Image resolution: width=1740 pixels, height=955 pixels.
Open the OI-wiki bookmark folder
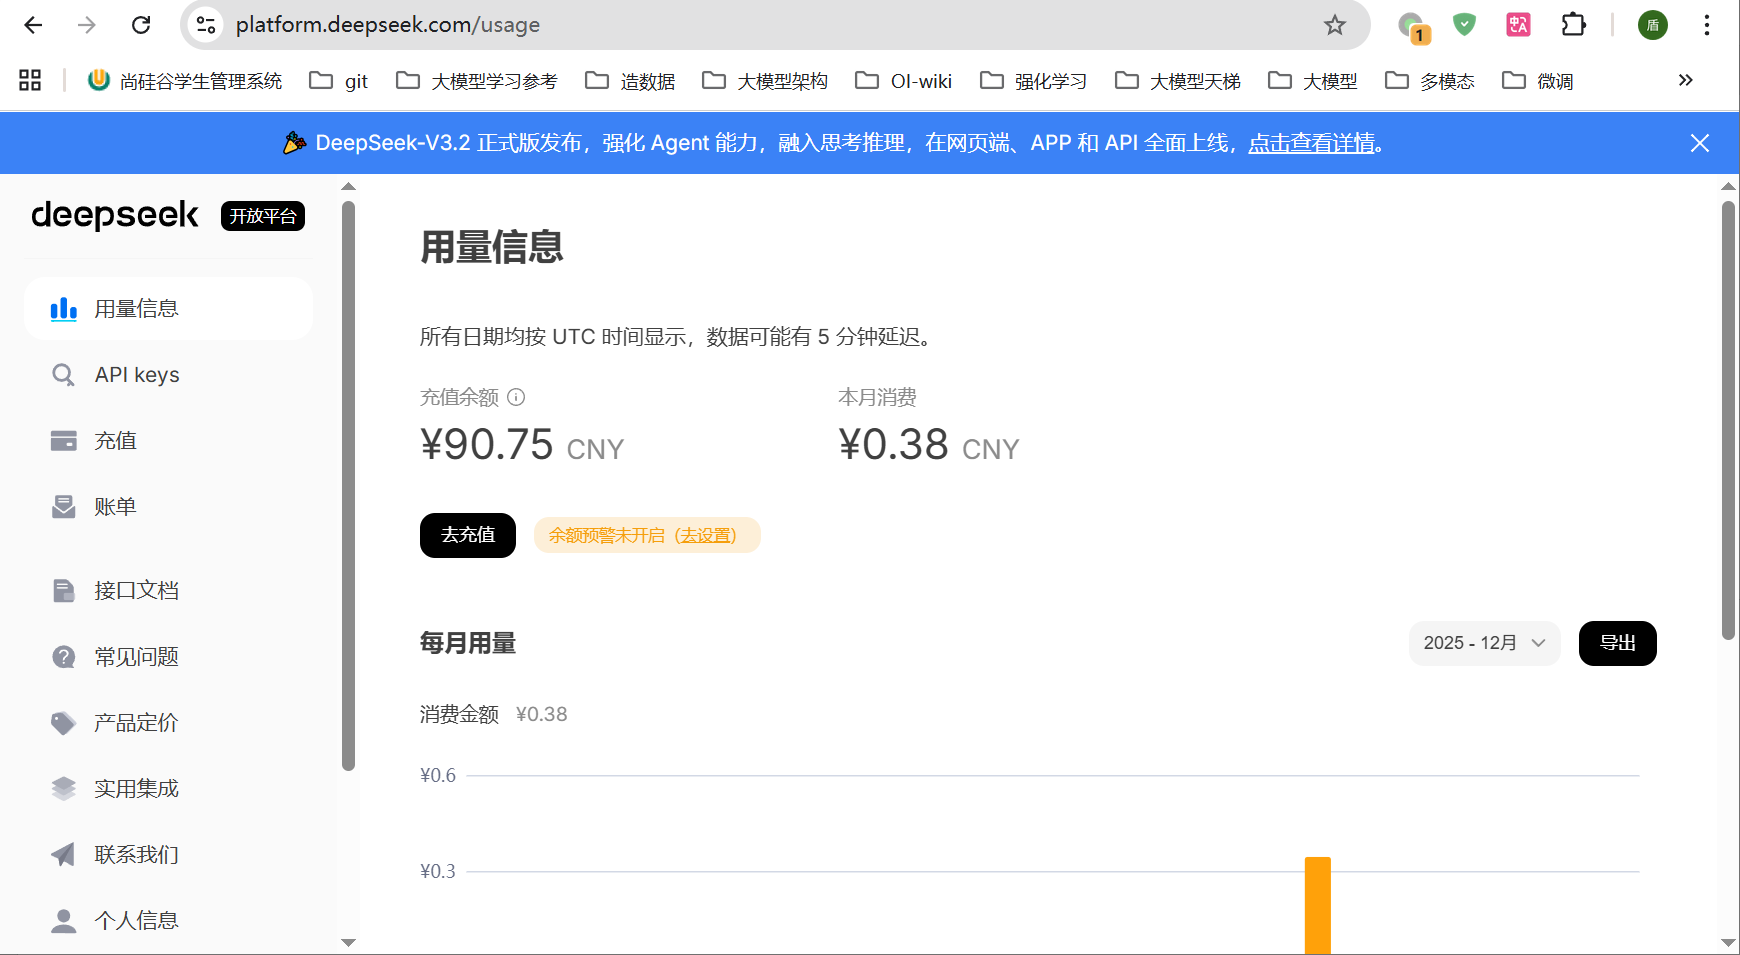click(904, 80)
